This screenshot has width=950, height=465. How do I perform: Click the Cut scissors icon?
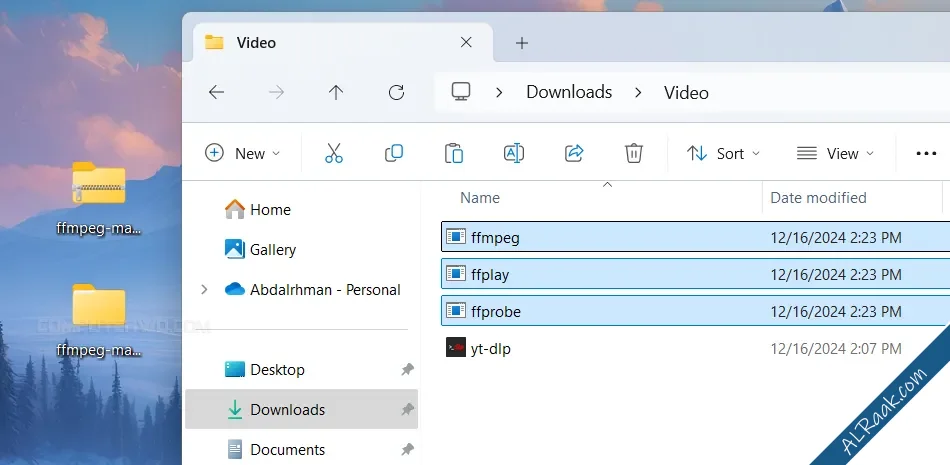pyautogui.click(x=334, y=153)
